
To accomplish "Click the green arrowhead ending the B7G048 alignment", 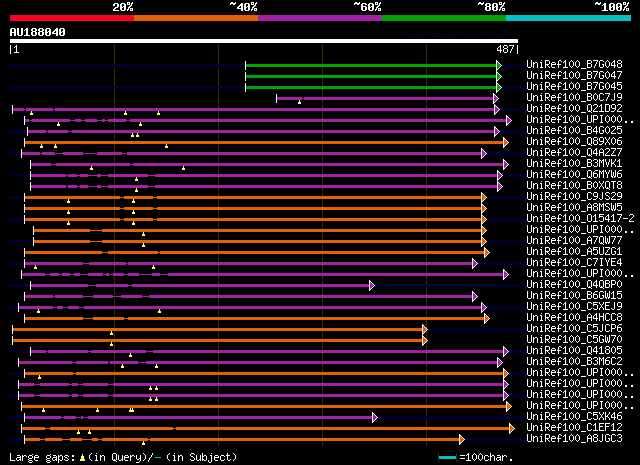I will (499, 65).
